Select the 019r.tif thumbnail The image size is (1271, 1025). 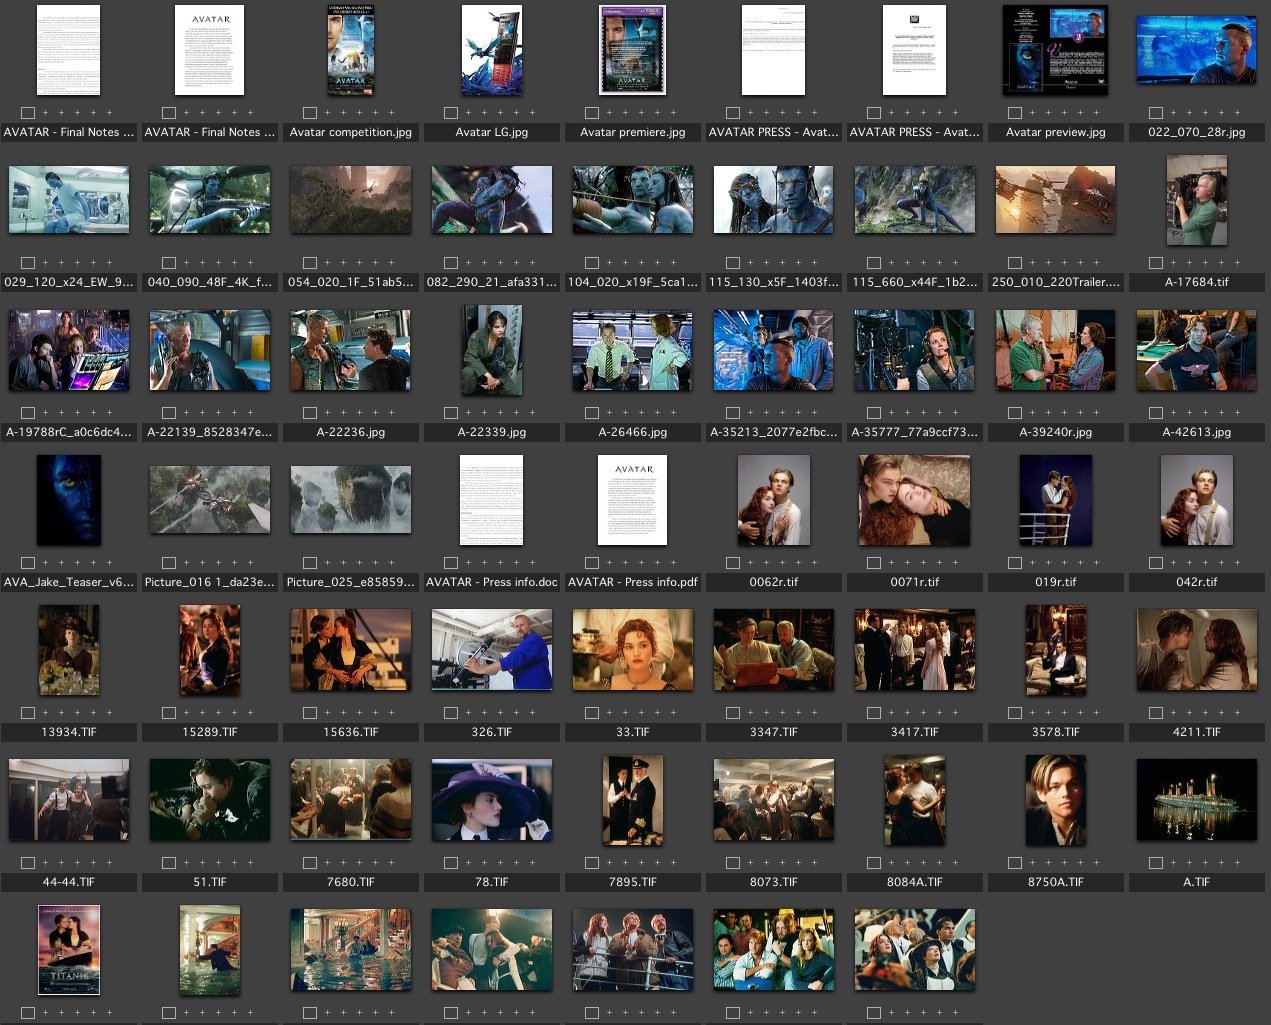pos(1055,500)
